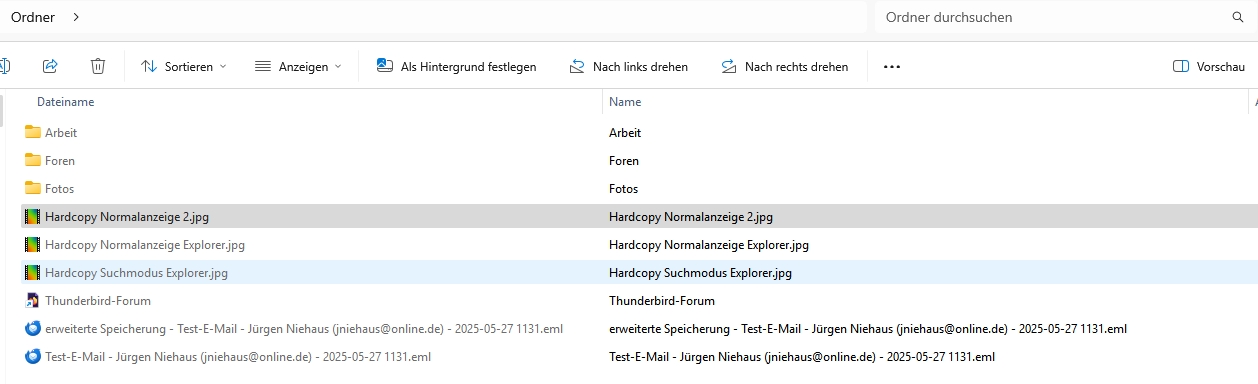Open the Anzeigen dropdown
The width and height of the screenshot is (1258, 384).
(298, 66)
